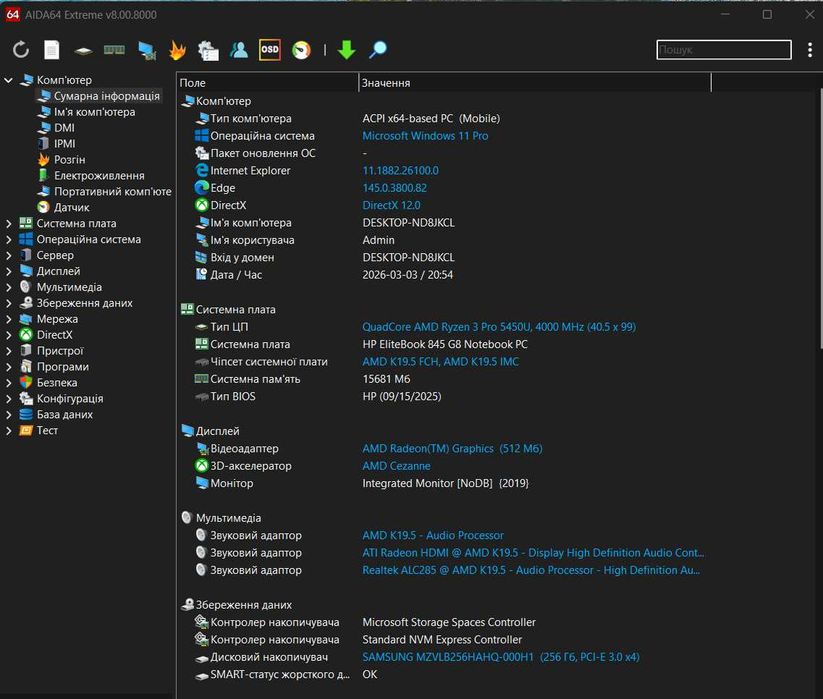Click the magnifier search toolbar icon
The width and height of the screenshot is (823, 699).
point(378,50)
